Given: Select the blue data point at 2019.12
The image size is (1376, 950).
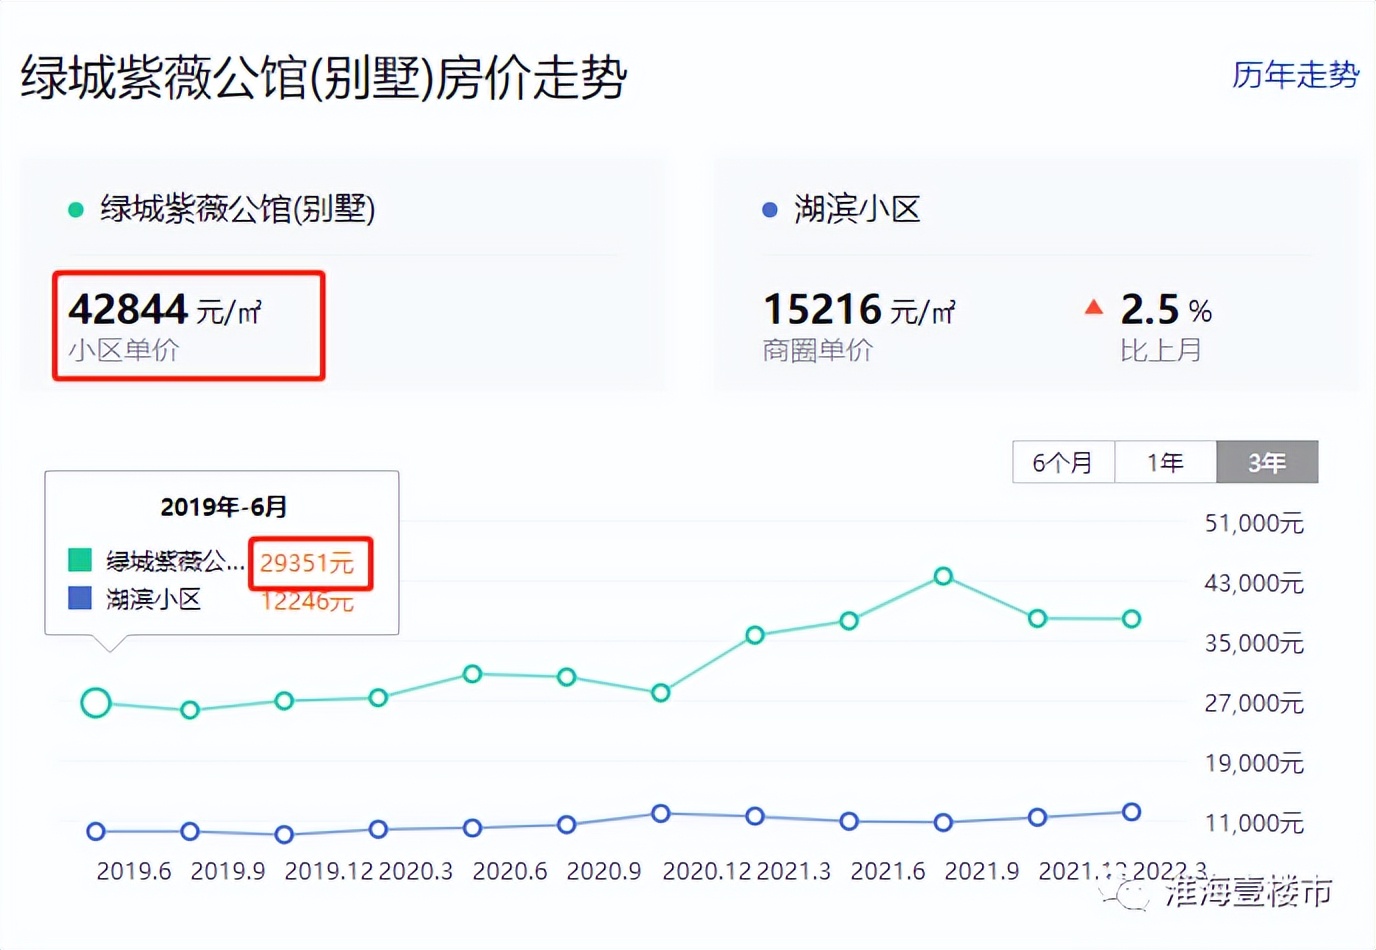Looking at the screenshot, I should tap(284, 834).
